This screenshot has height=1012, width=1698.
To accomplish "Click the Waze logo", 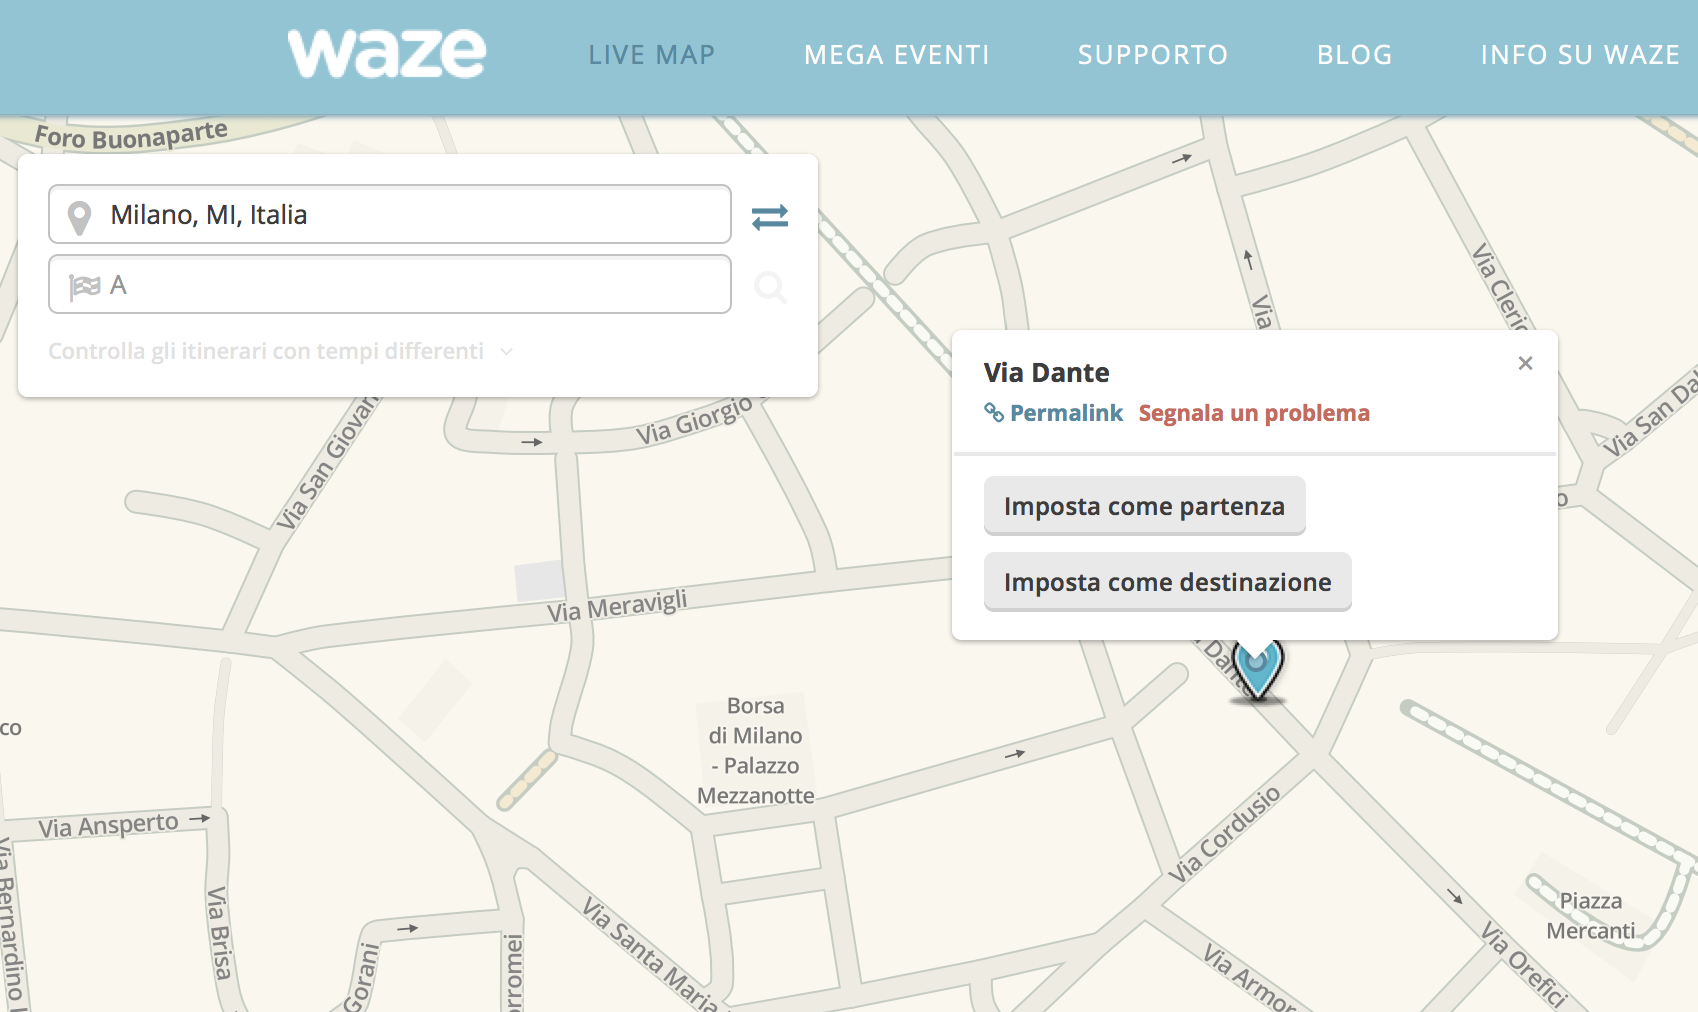I will [387, 54].
